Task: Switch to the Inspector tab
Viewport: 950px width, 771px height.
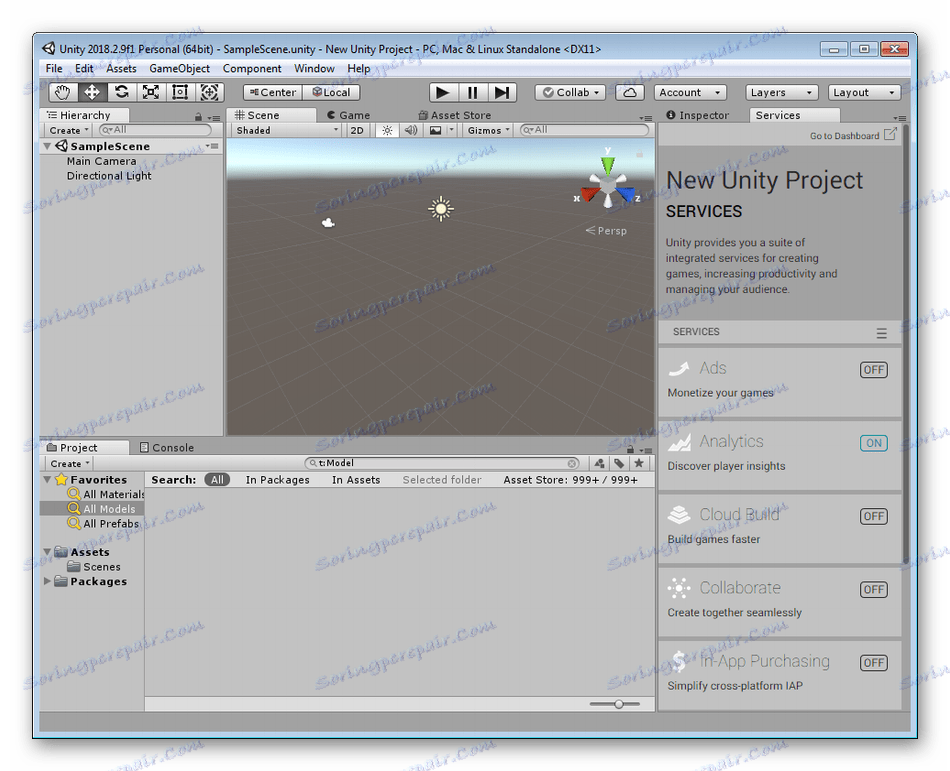Action: [x=698, y=115]
